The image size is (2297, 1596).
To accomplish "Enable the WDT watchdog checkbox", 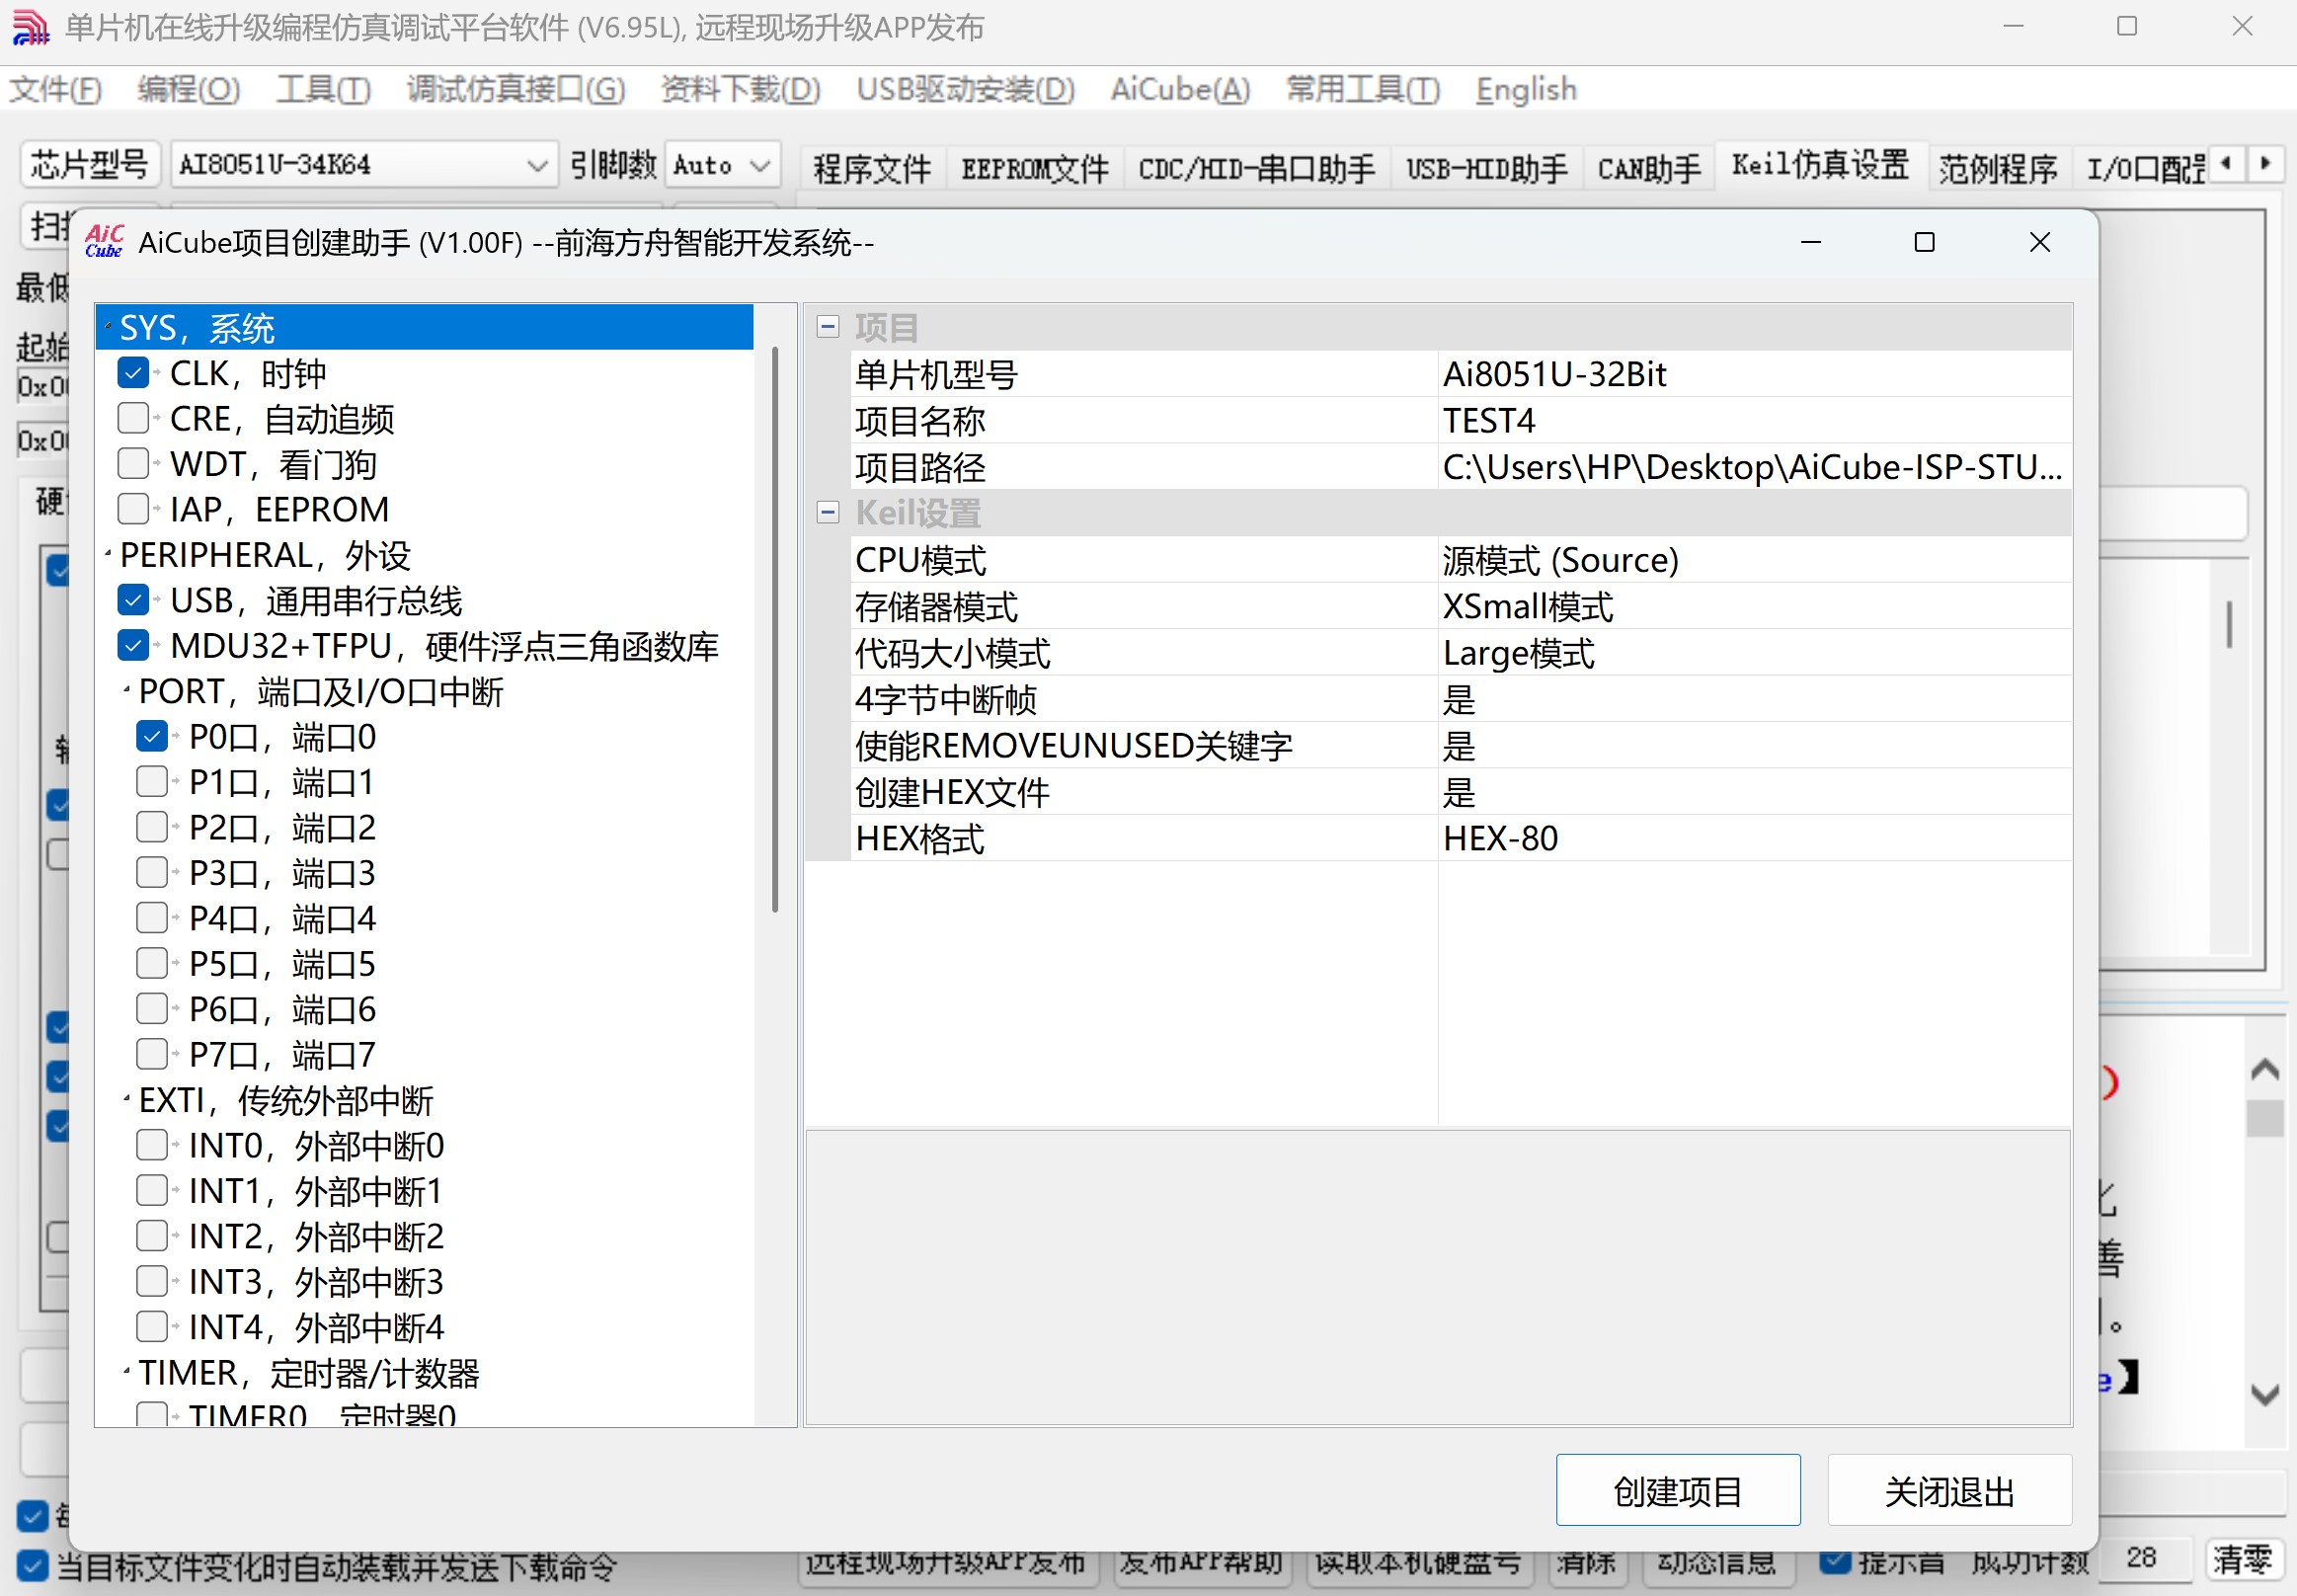I will [x=133, y=464].
